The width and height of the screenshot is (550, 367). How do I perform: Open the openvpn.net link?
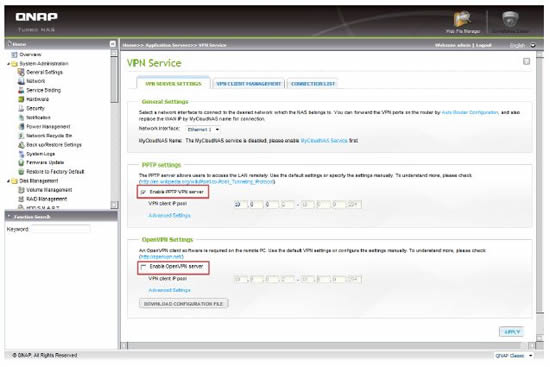coord(161,257)
